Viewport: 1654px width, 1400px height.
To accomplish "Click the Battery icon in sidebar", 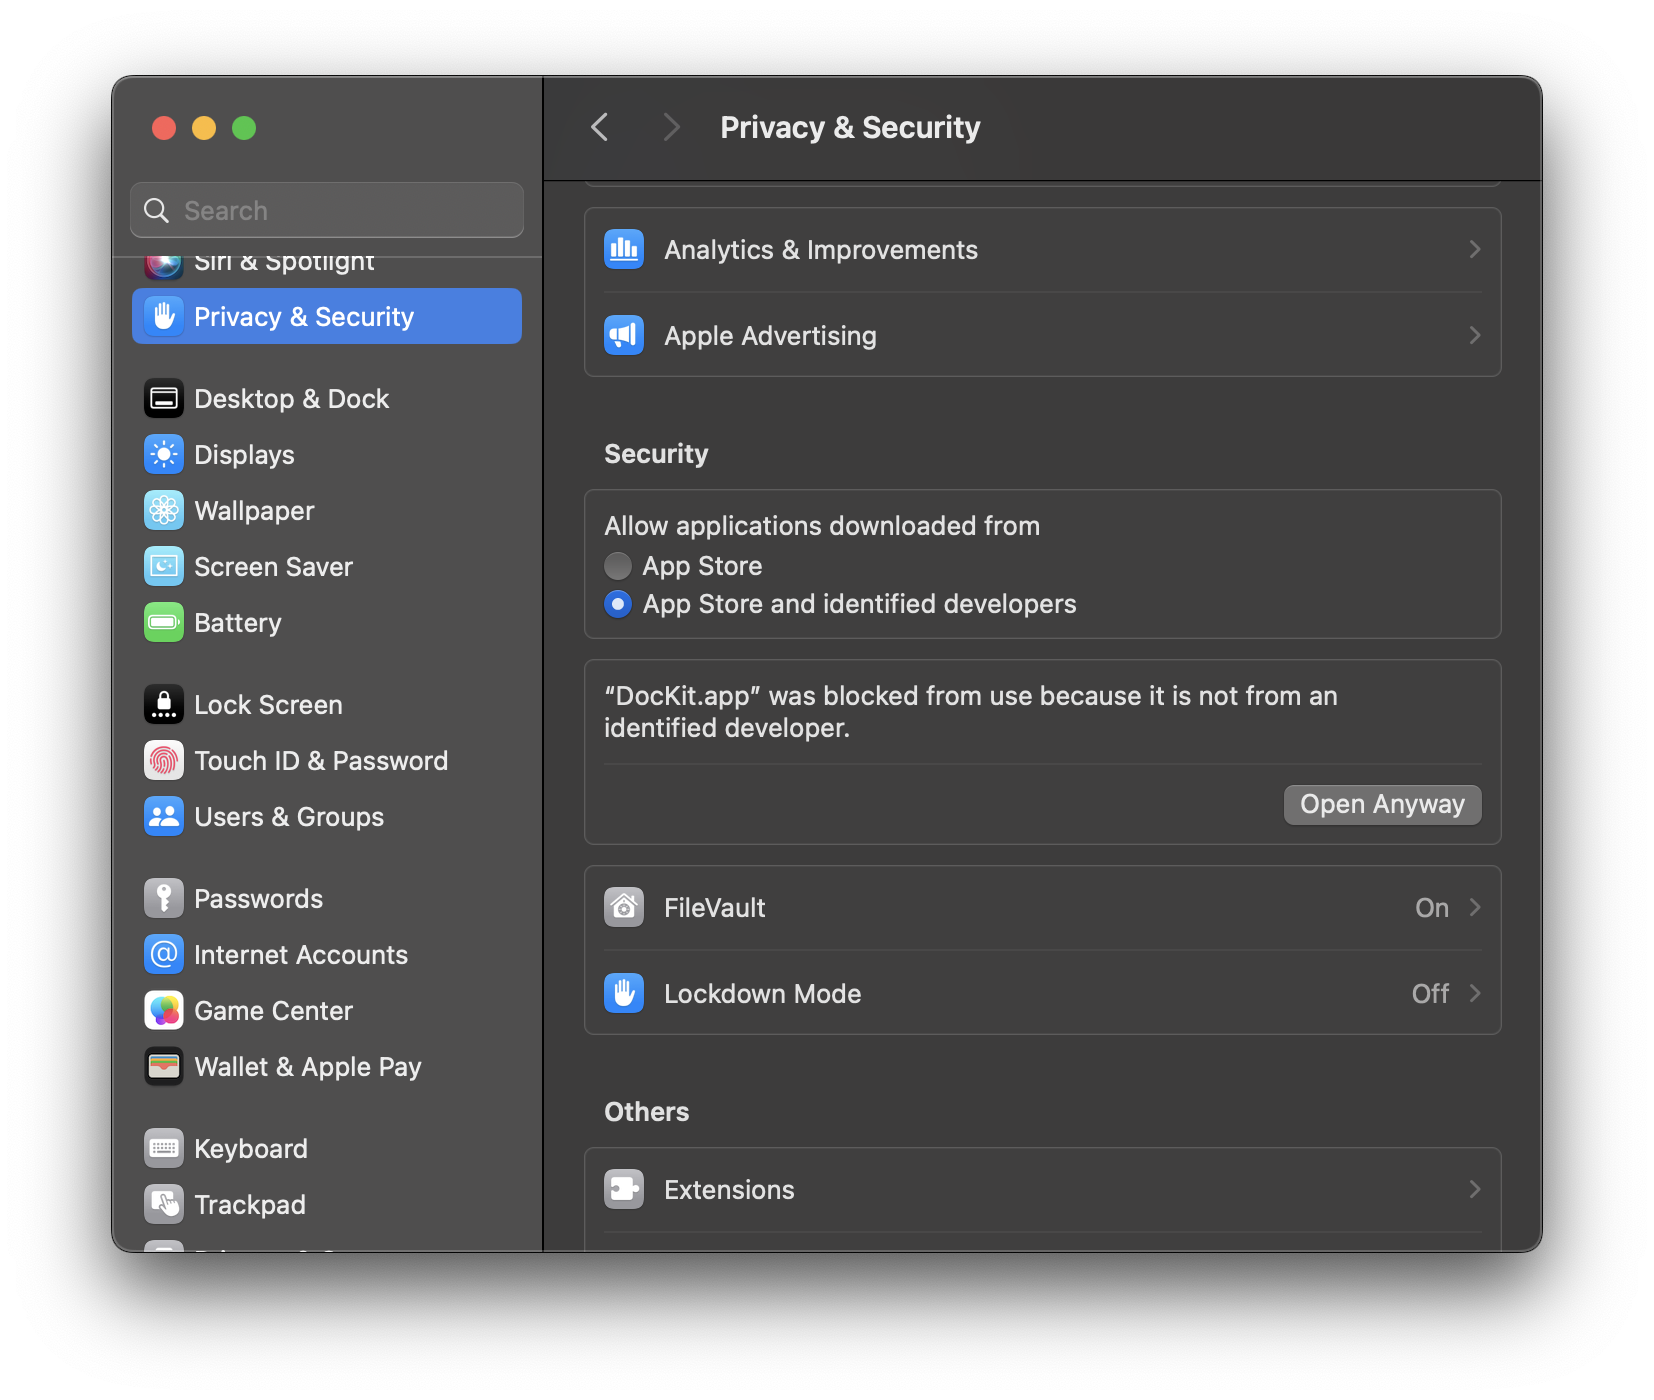I will click(x=164, y=622).
